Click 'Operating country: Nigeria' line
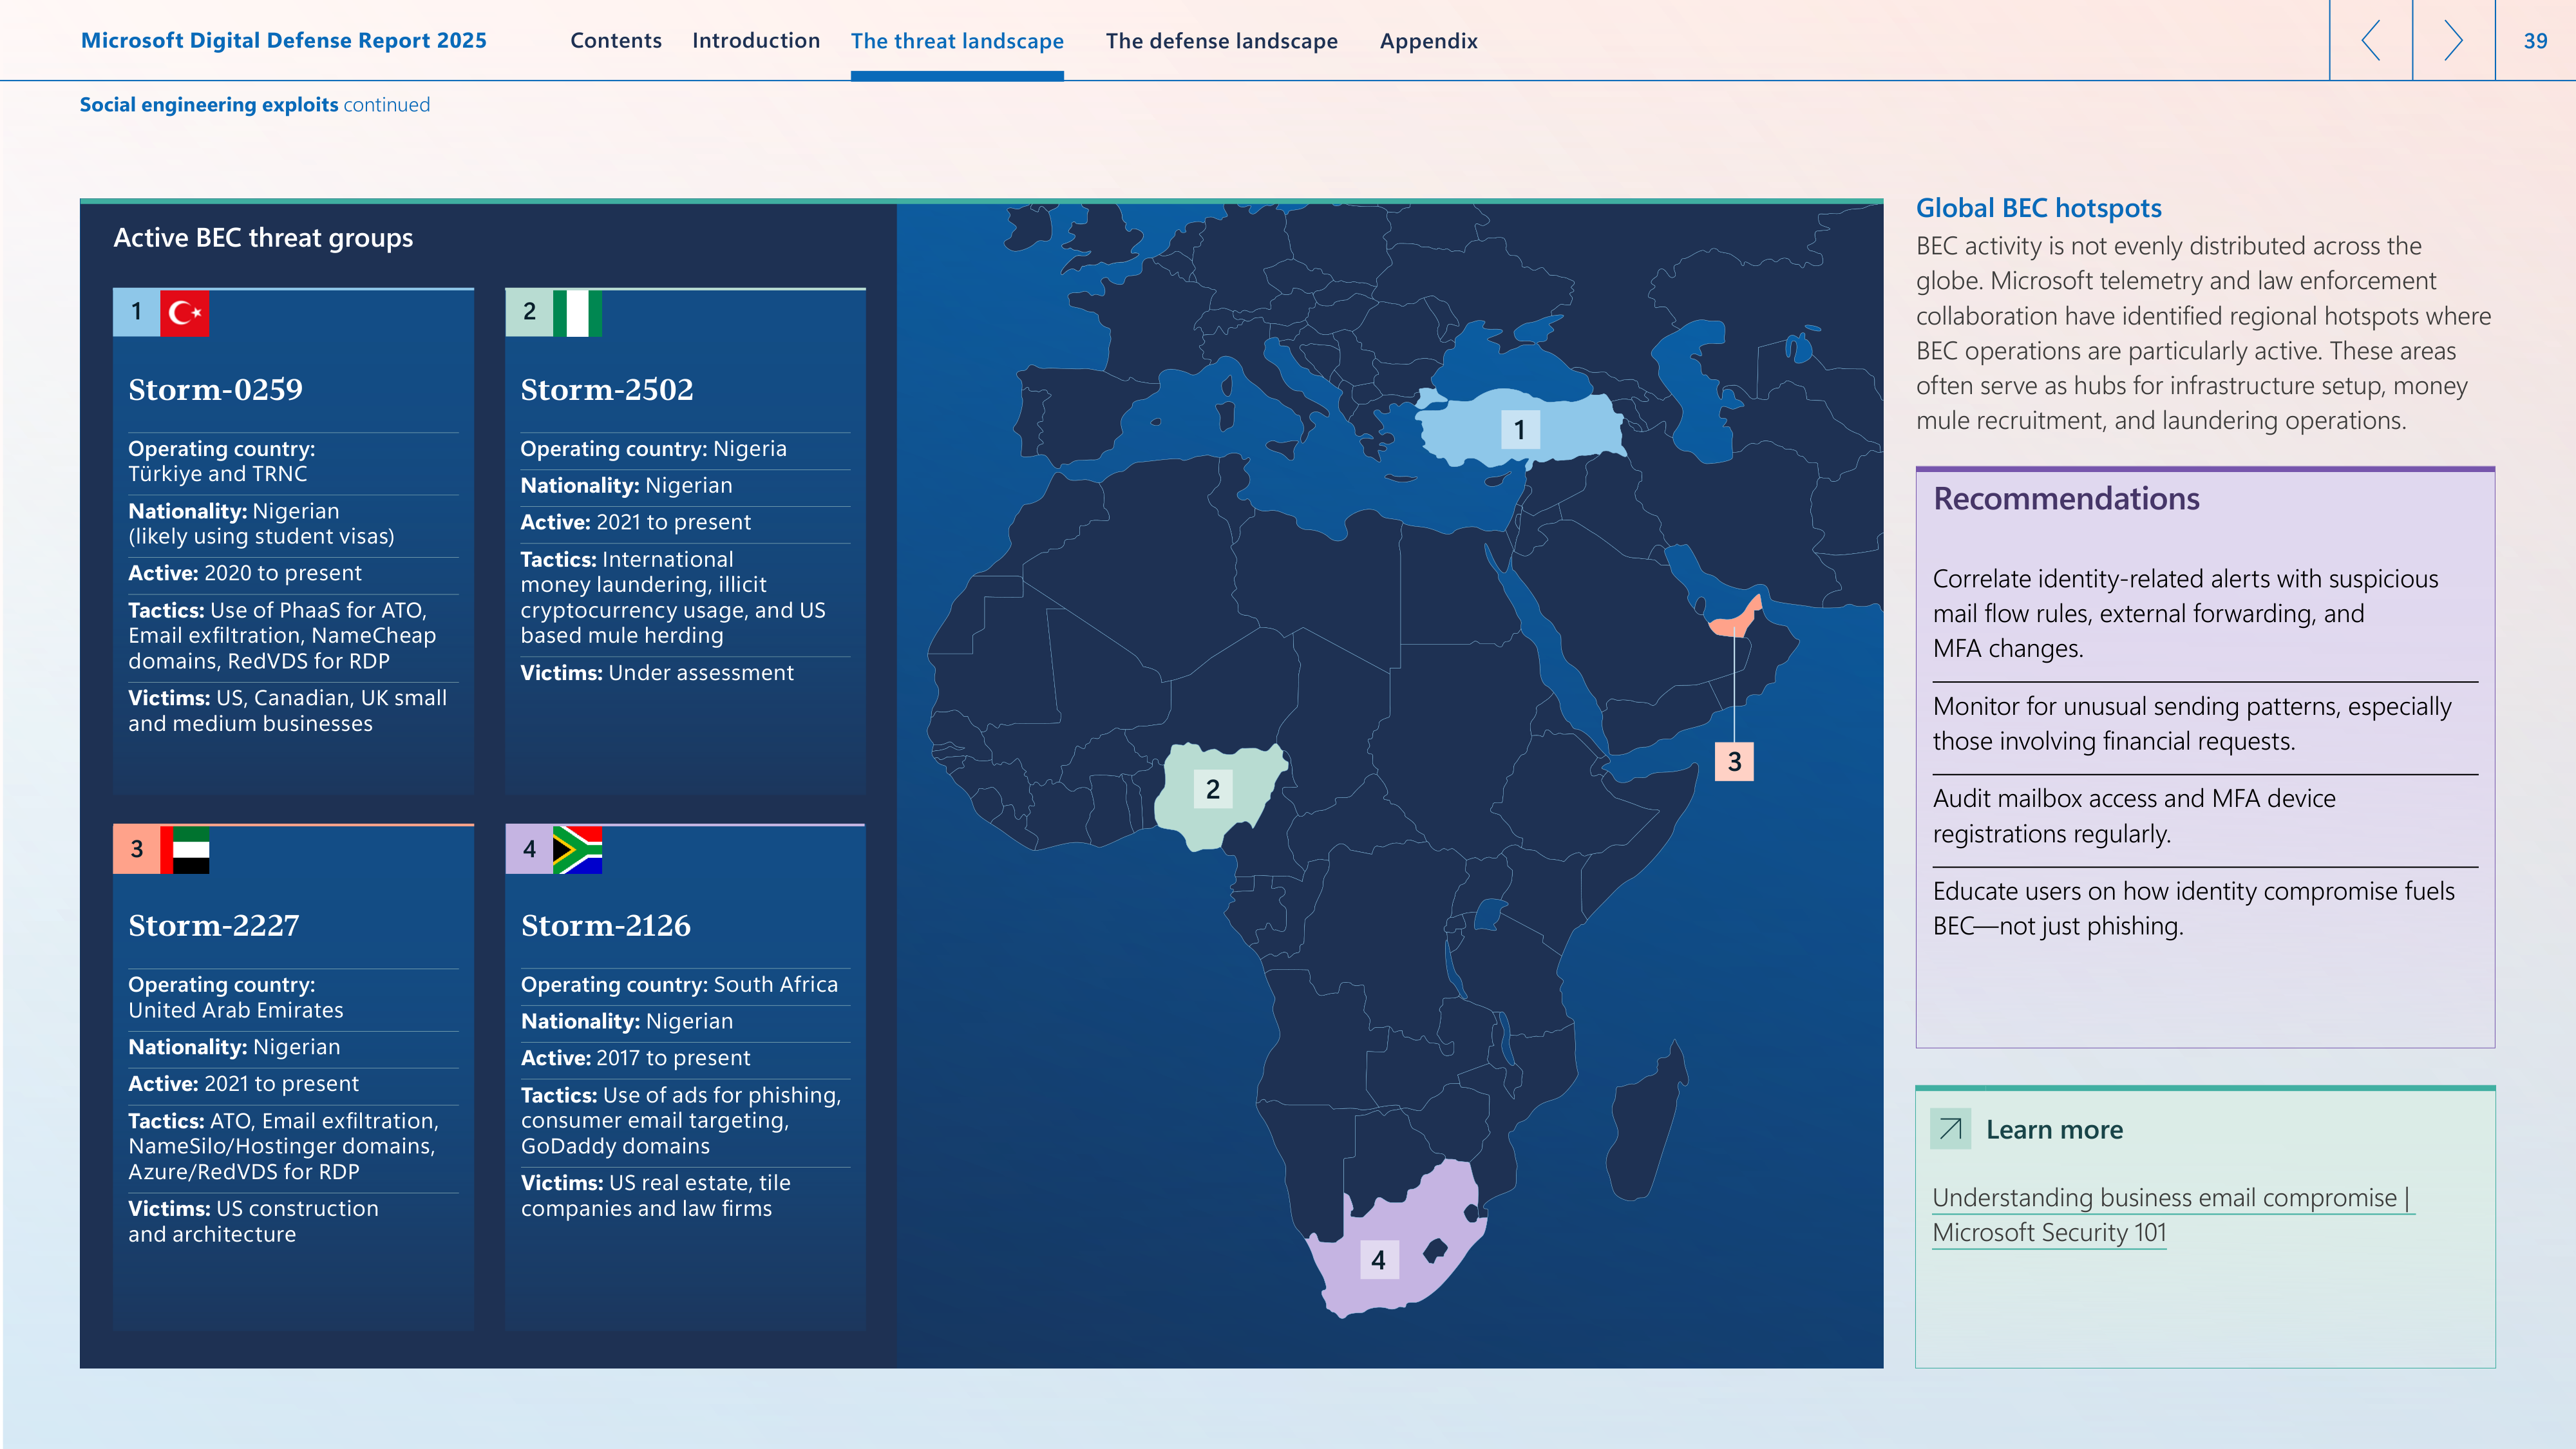The height and width of the screenshot is (1449, 2576). pos(654,449)
